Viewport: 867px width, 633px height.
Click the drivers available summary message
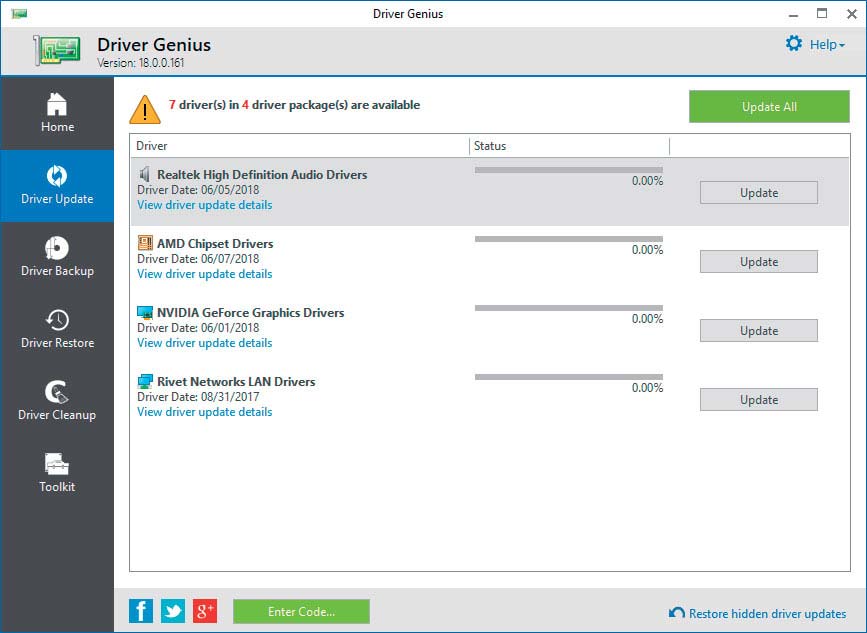[294, 105]
